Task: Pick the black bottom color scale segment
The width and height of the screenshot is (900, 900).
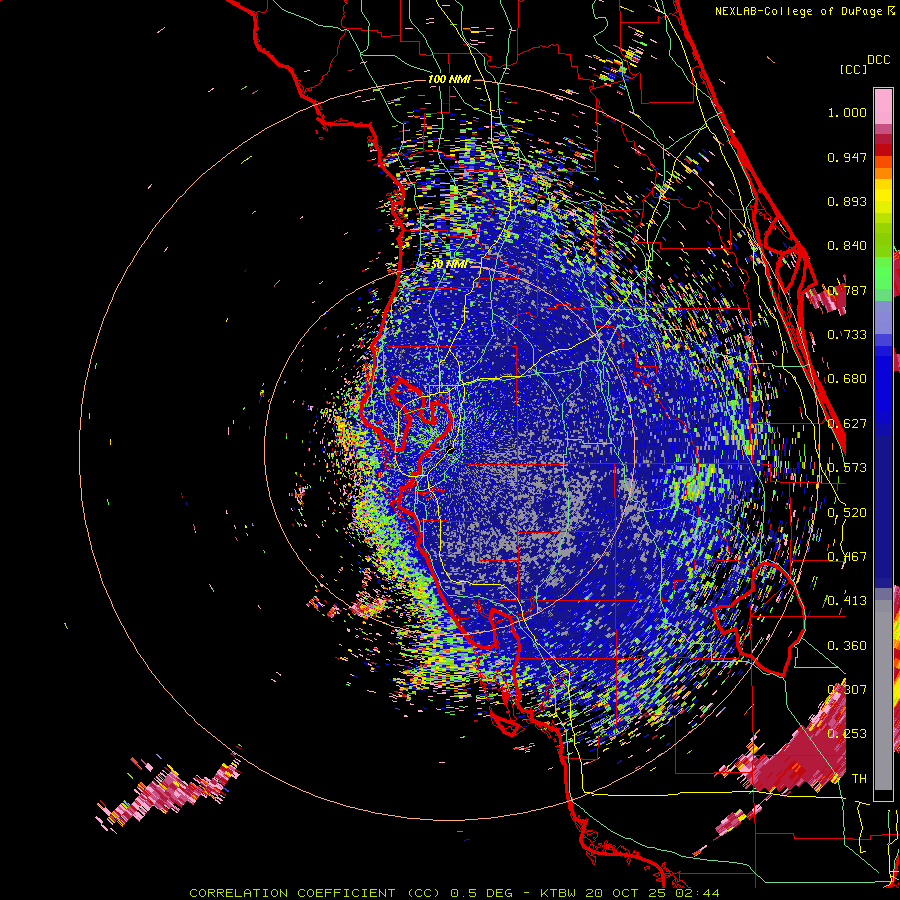Action: tap(883, 795)
